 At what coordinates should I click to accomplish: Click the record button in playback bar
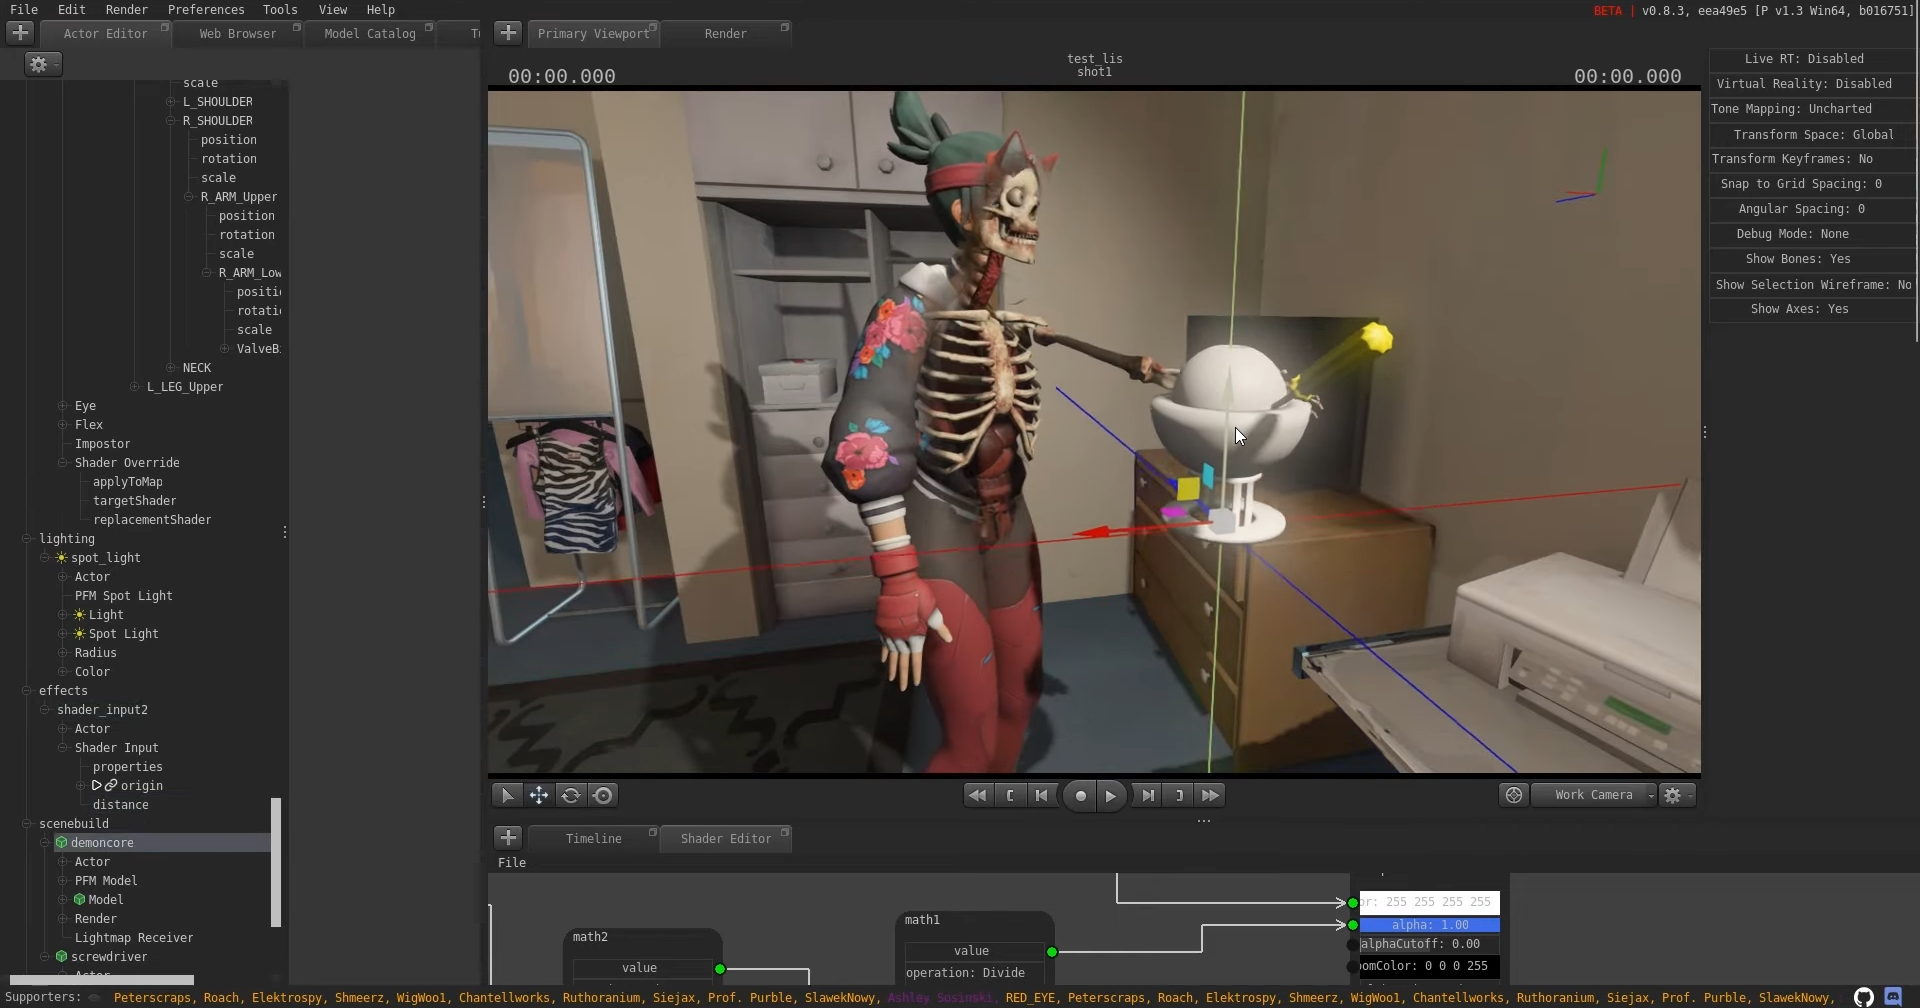[1081, 797]
